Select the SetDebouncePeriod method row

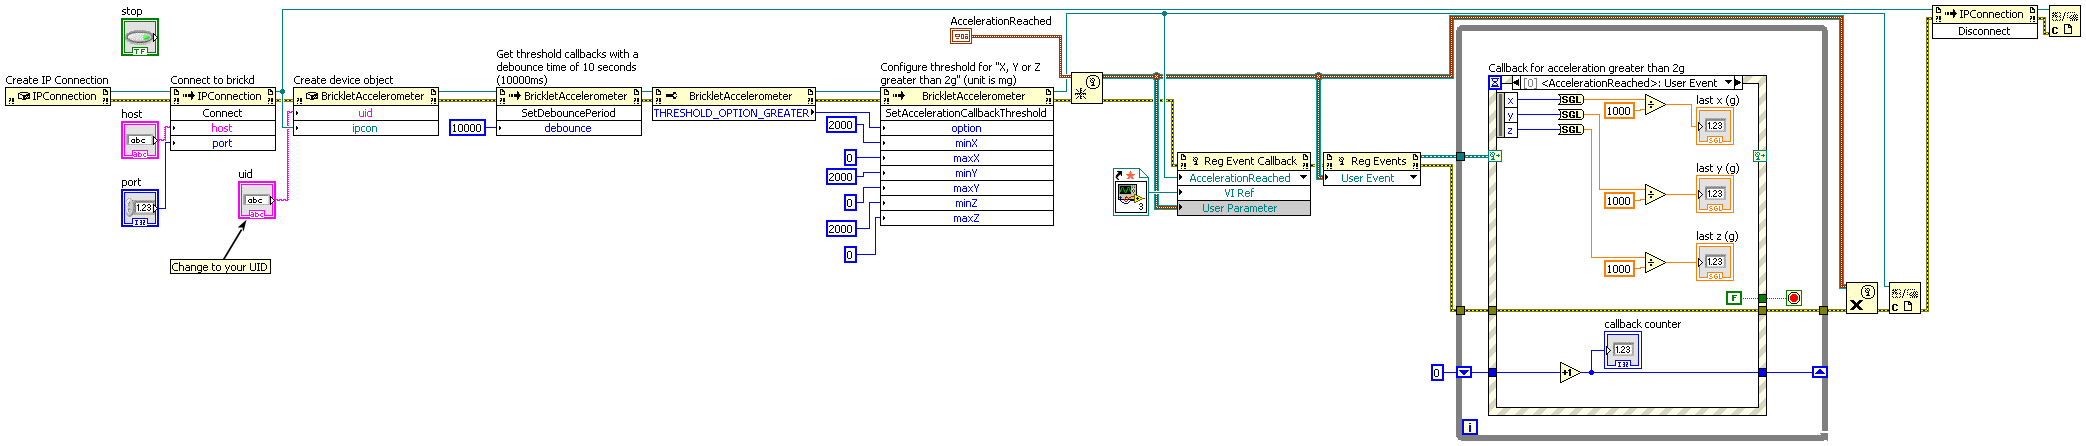coord(568,113)
